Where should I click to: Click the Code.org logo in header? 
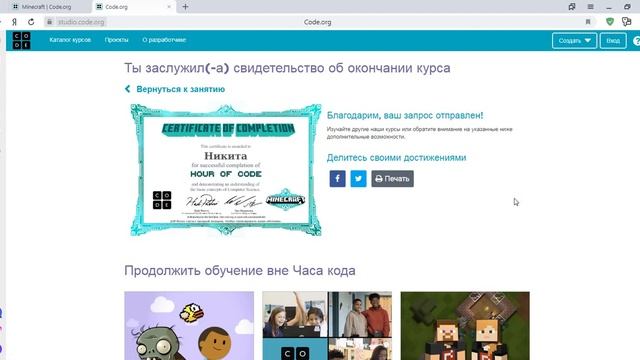coord(21,40)
